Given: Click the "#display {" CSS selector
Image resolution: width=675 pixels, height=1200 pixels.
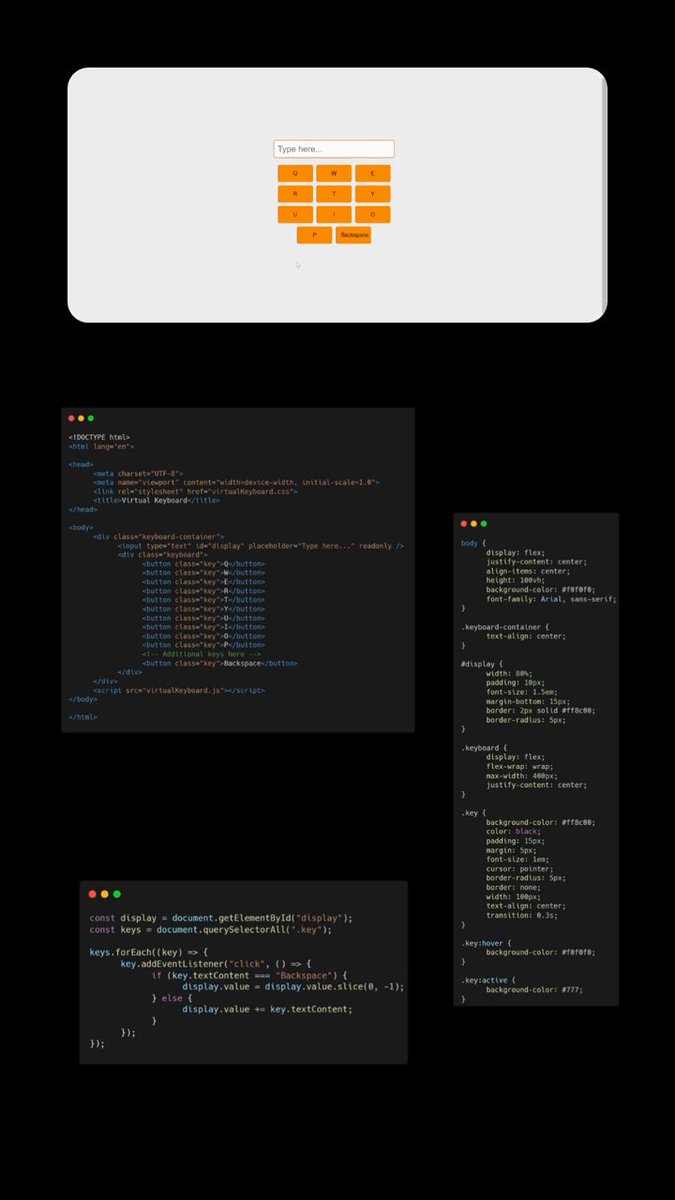Looking at the screenshot, I should [483, 664].
